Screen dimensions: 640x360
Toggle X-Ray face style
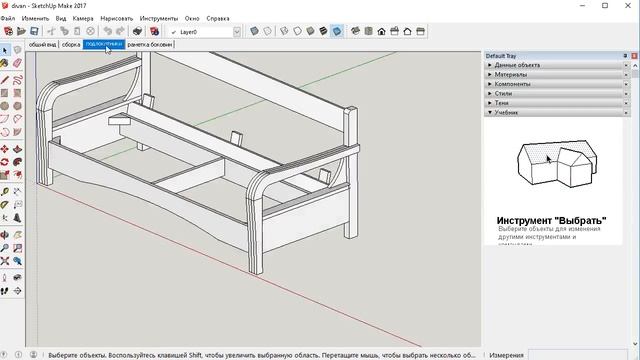click(x=254, y=31)
